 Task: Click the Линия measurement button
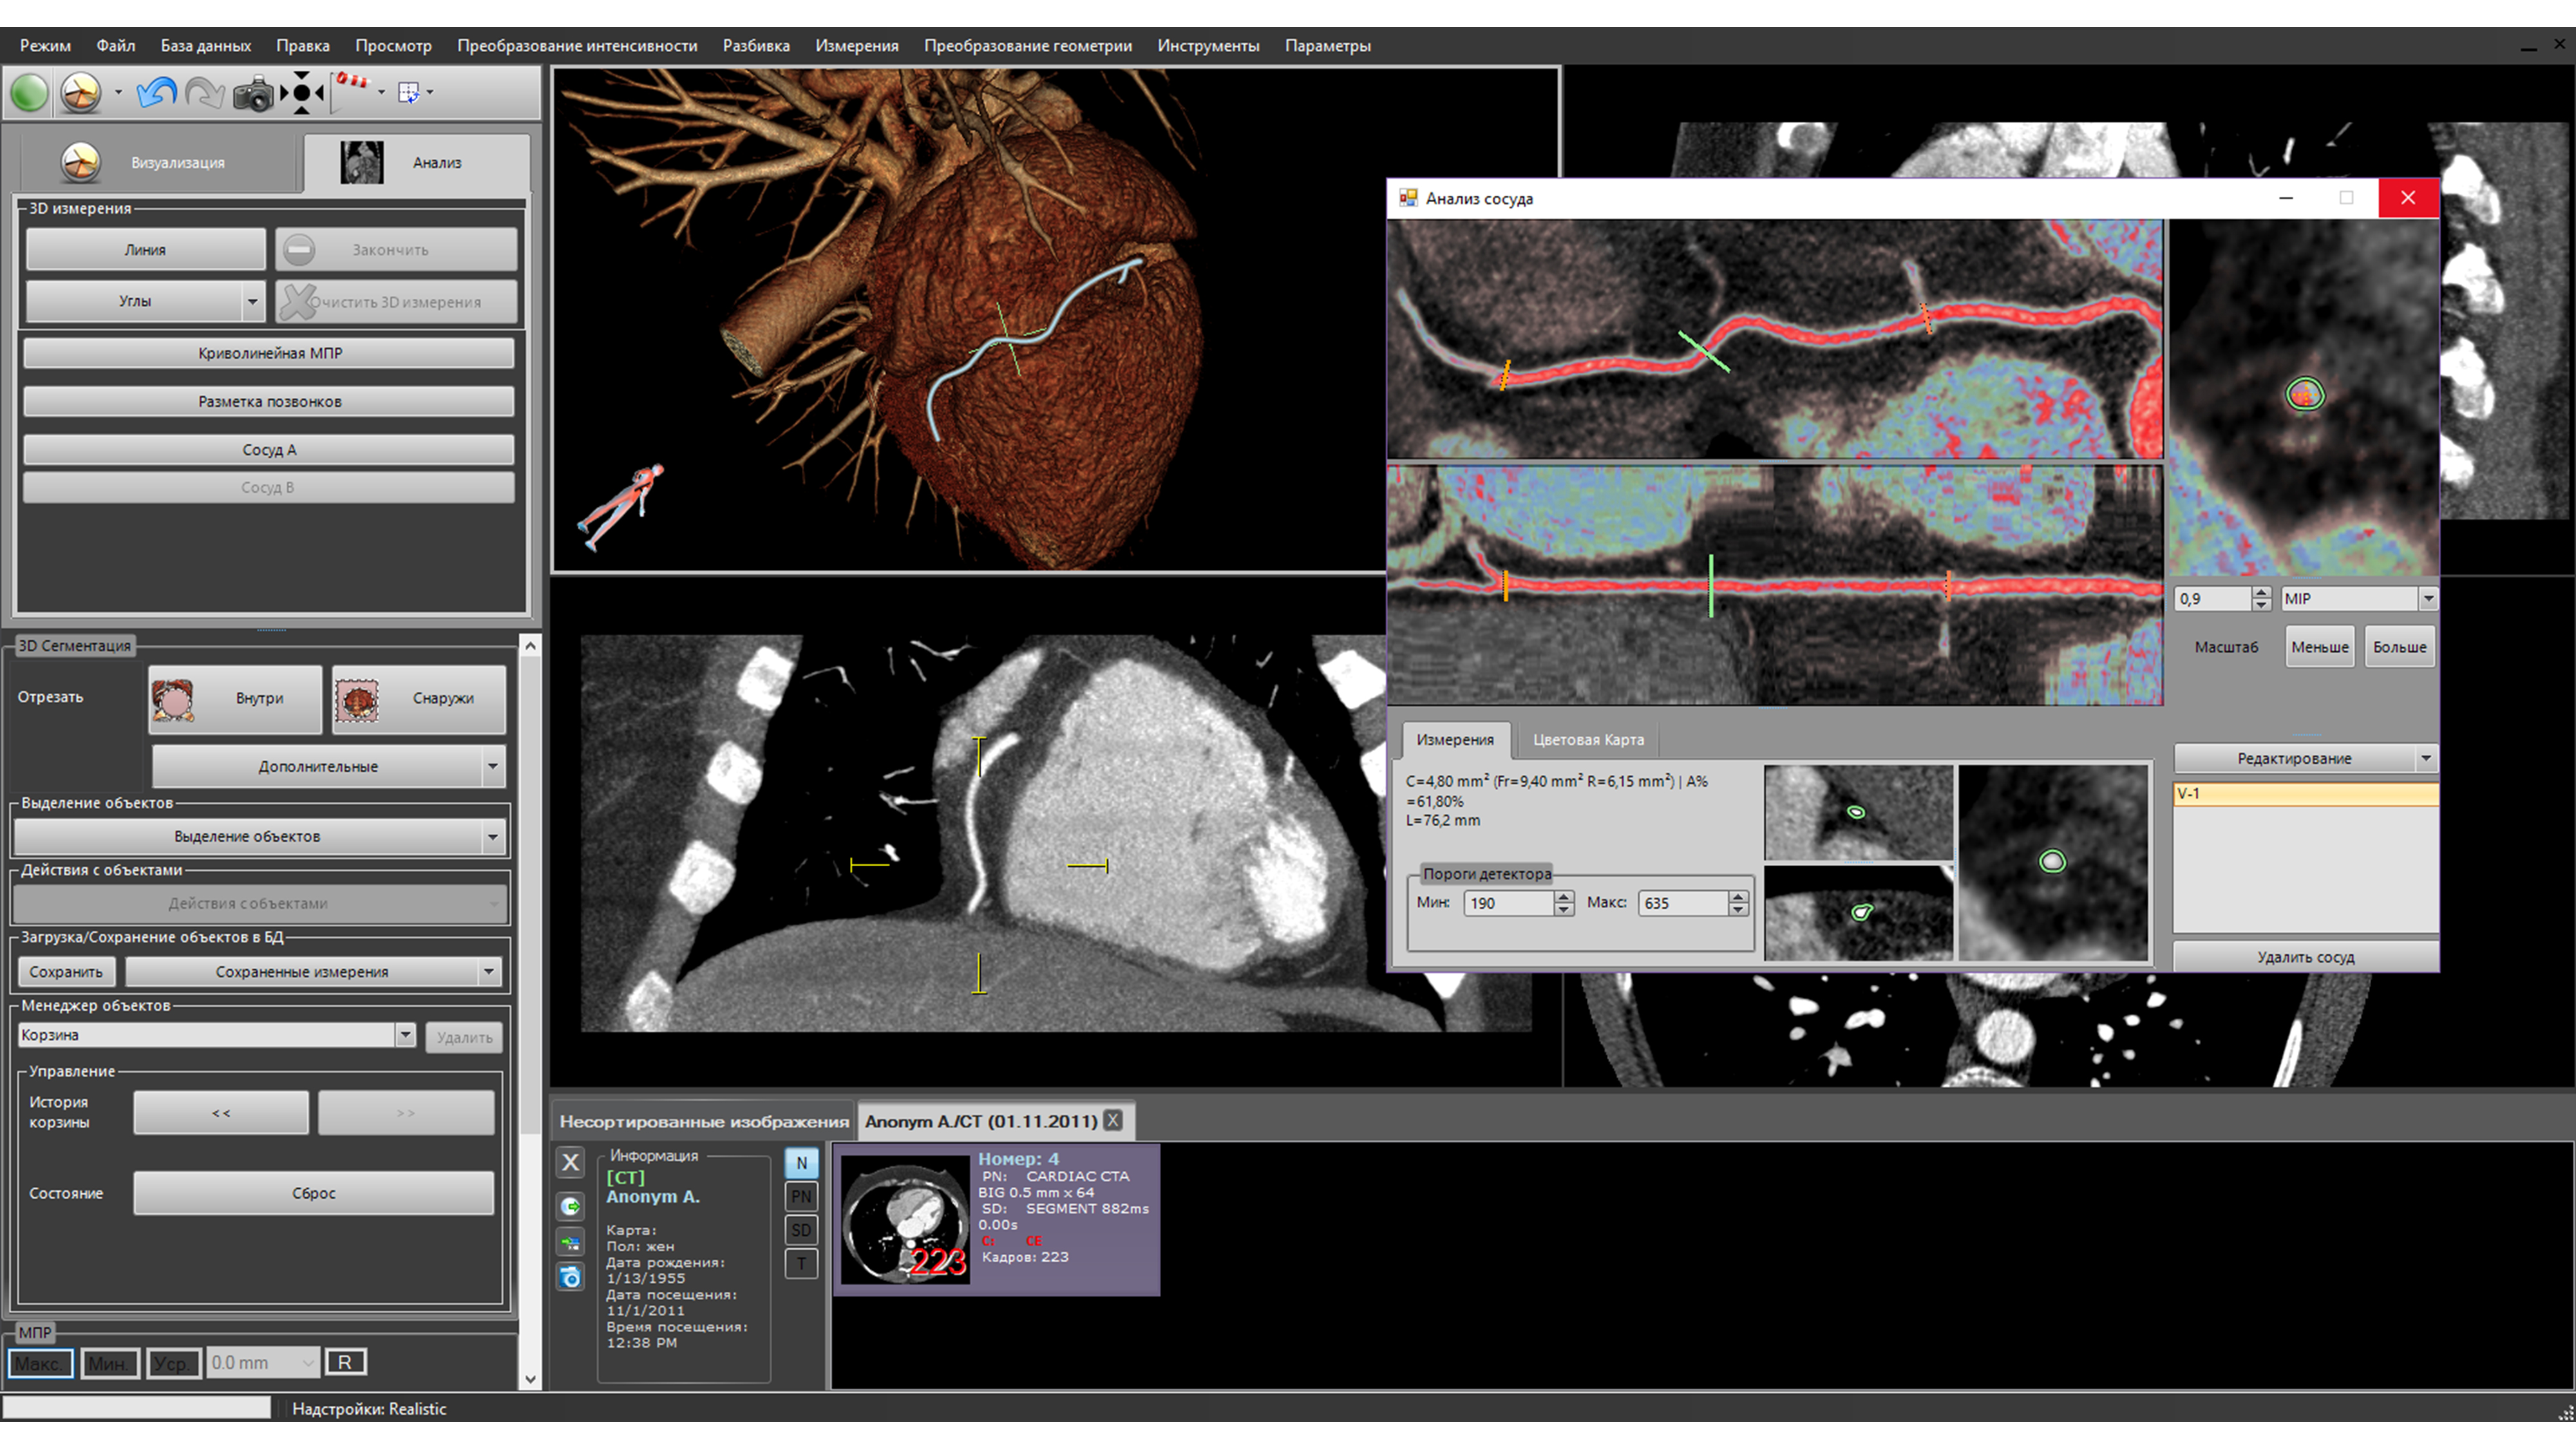(145, 249)
